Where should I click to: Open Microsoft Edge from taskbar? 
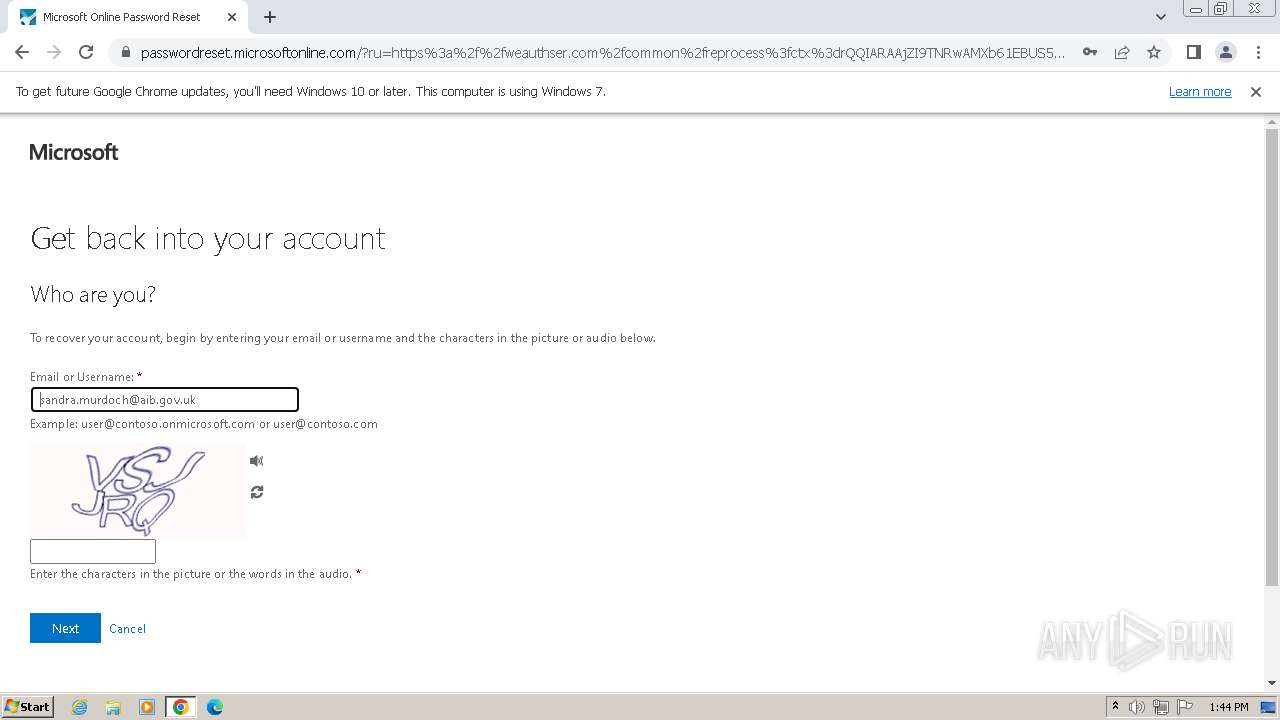point(215,707)
